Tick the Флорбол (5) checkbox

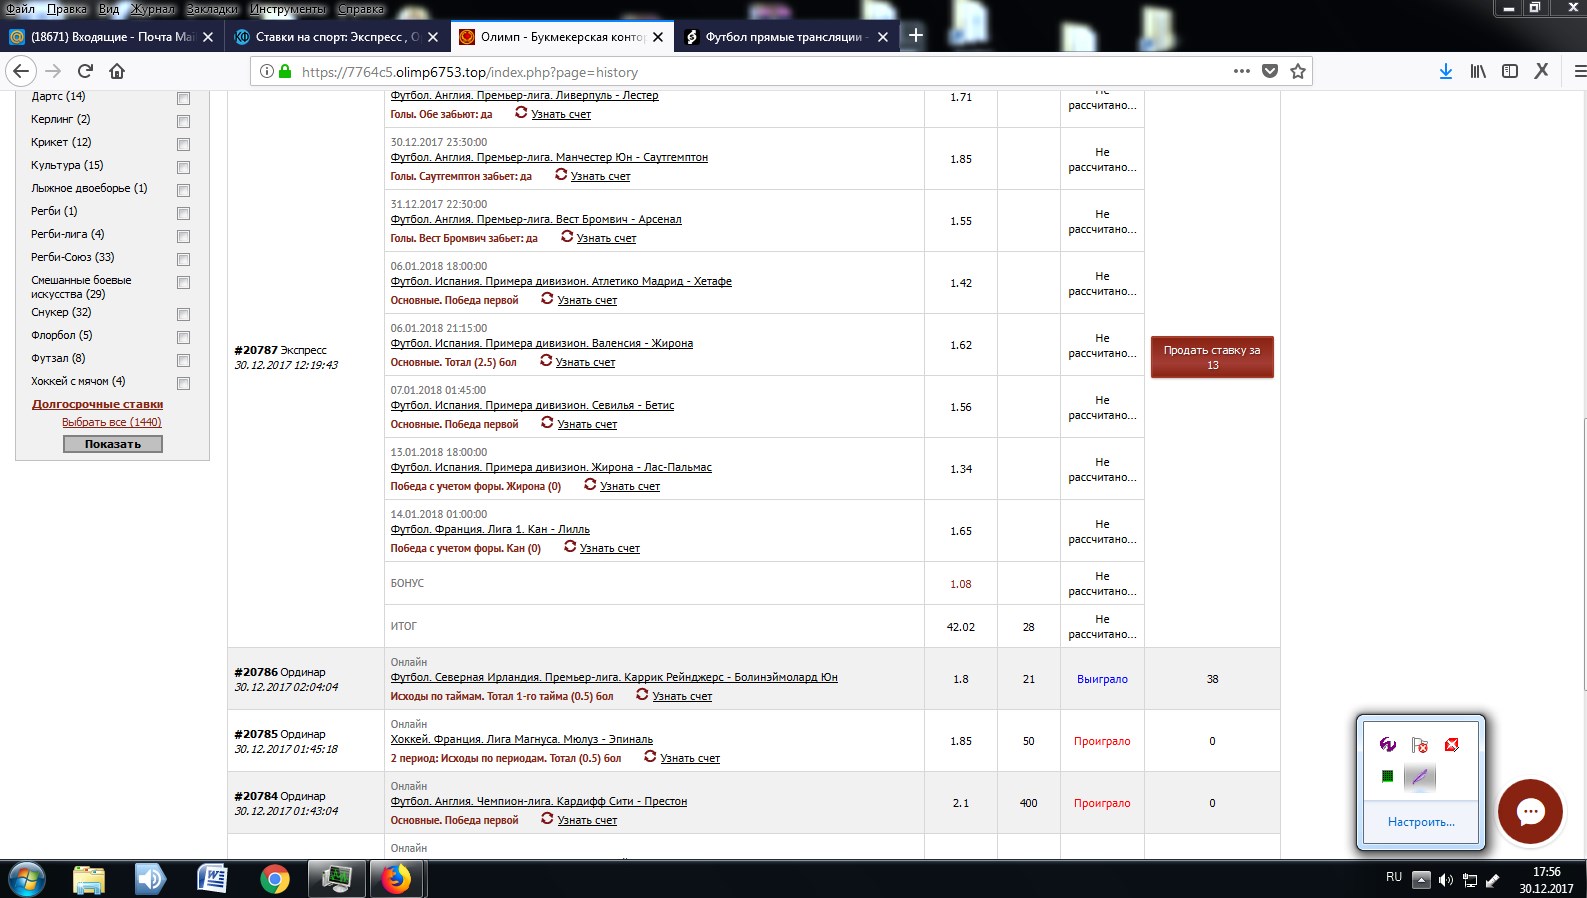tap(183, 337)
